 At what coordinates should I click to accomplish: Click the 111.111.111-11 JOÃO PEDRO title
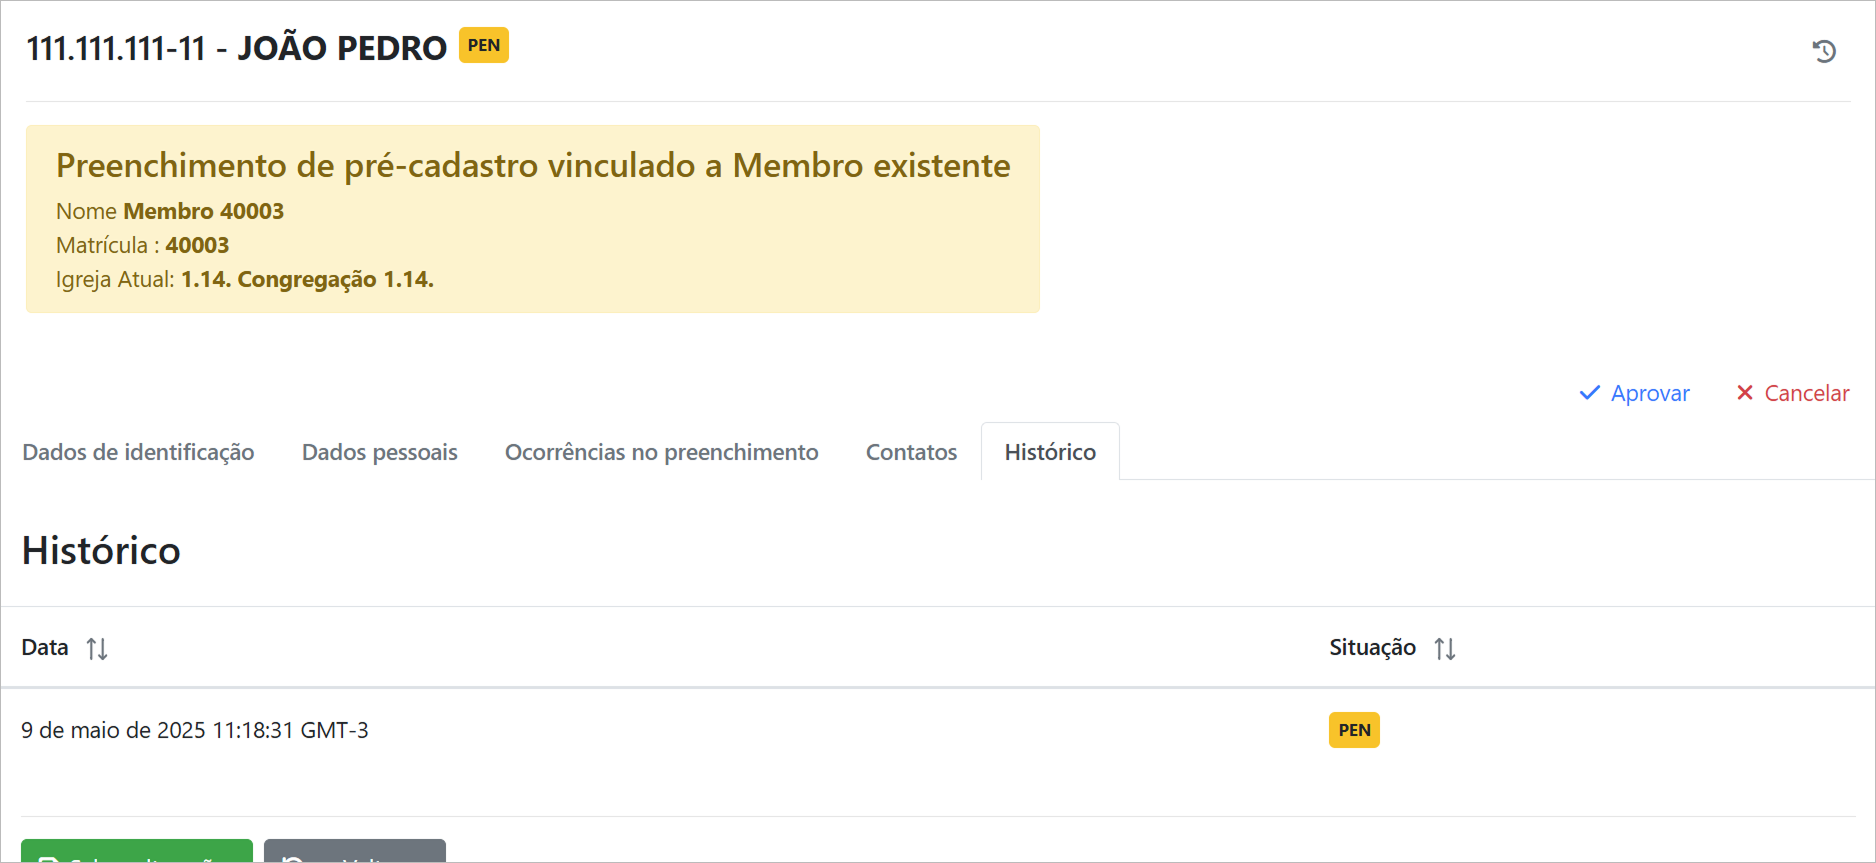coord(236,48)
